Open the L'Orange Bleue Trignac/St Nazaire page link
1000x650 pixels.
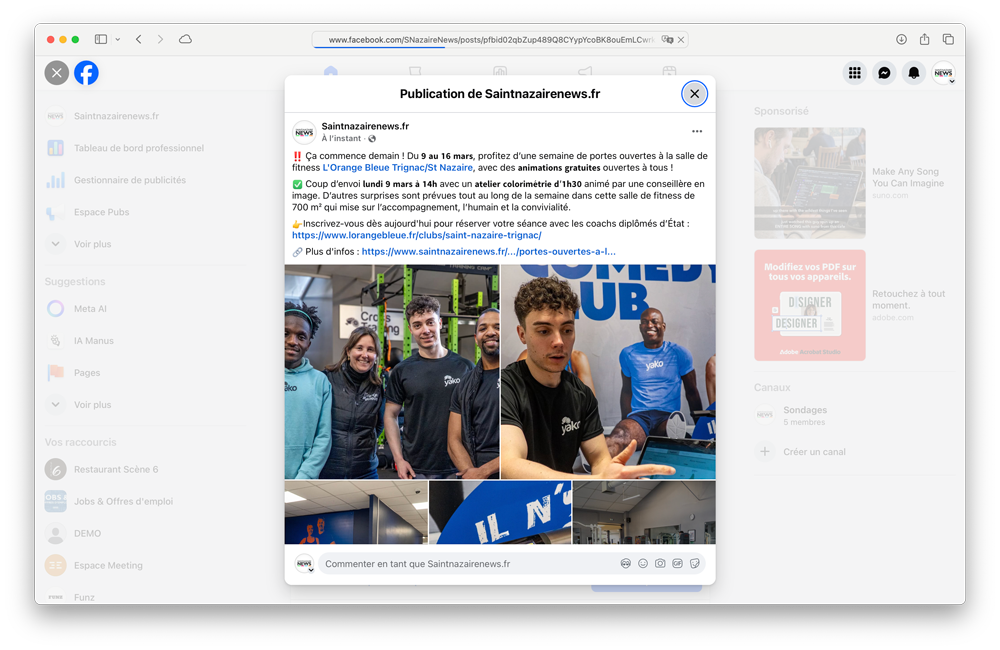[397, 168]
